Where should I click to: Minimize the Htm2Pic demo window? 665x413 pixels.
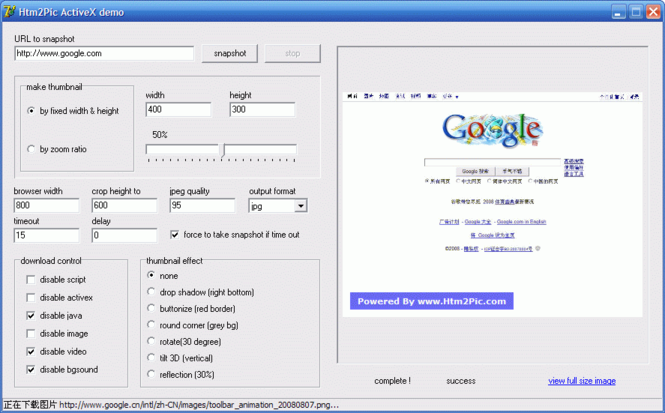(619, 11)
